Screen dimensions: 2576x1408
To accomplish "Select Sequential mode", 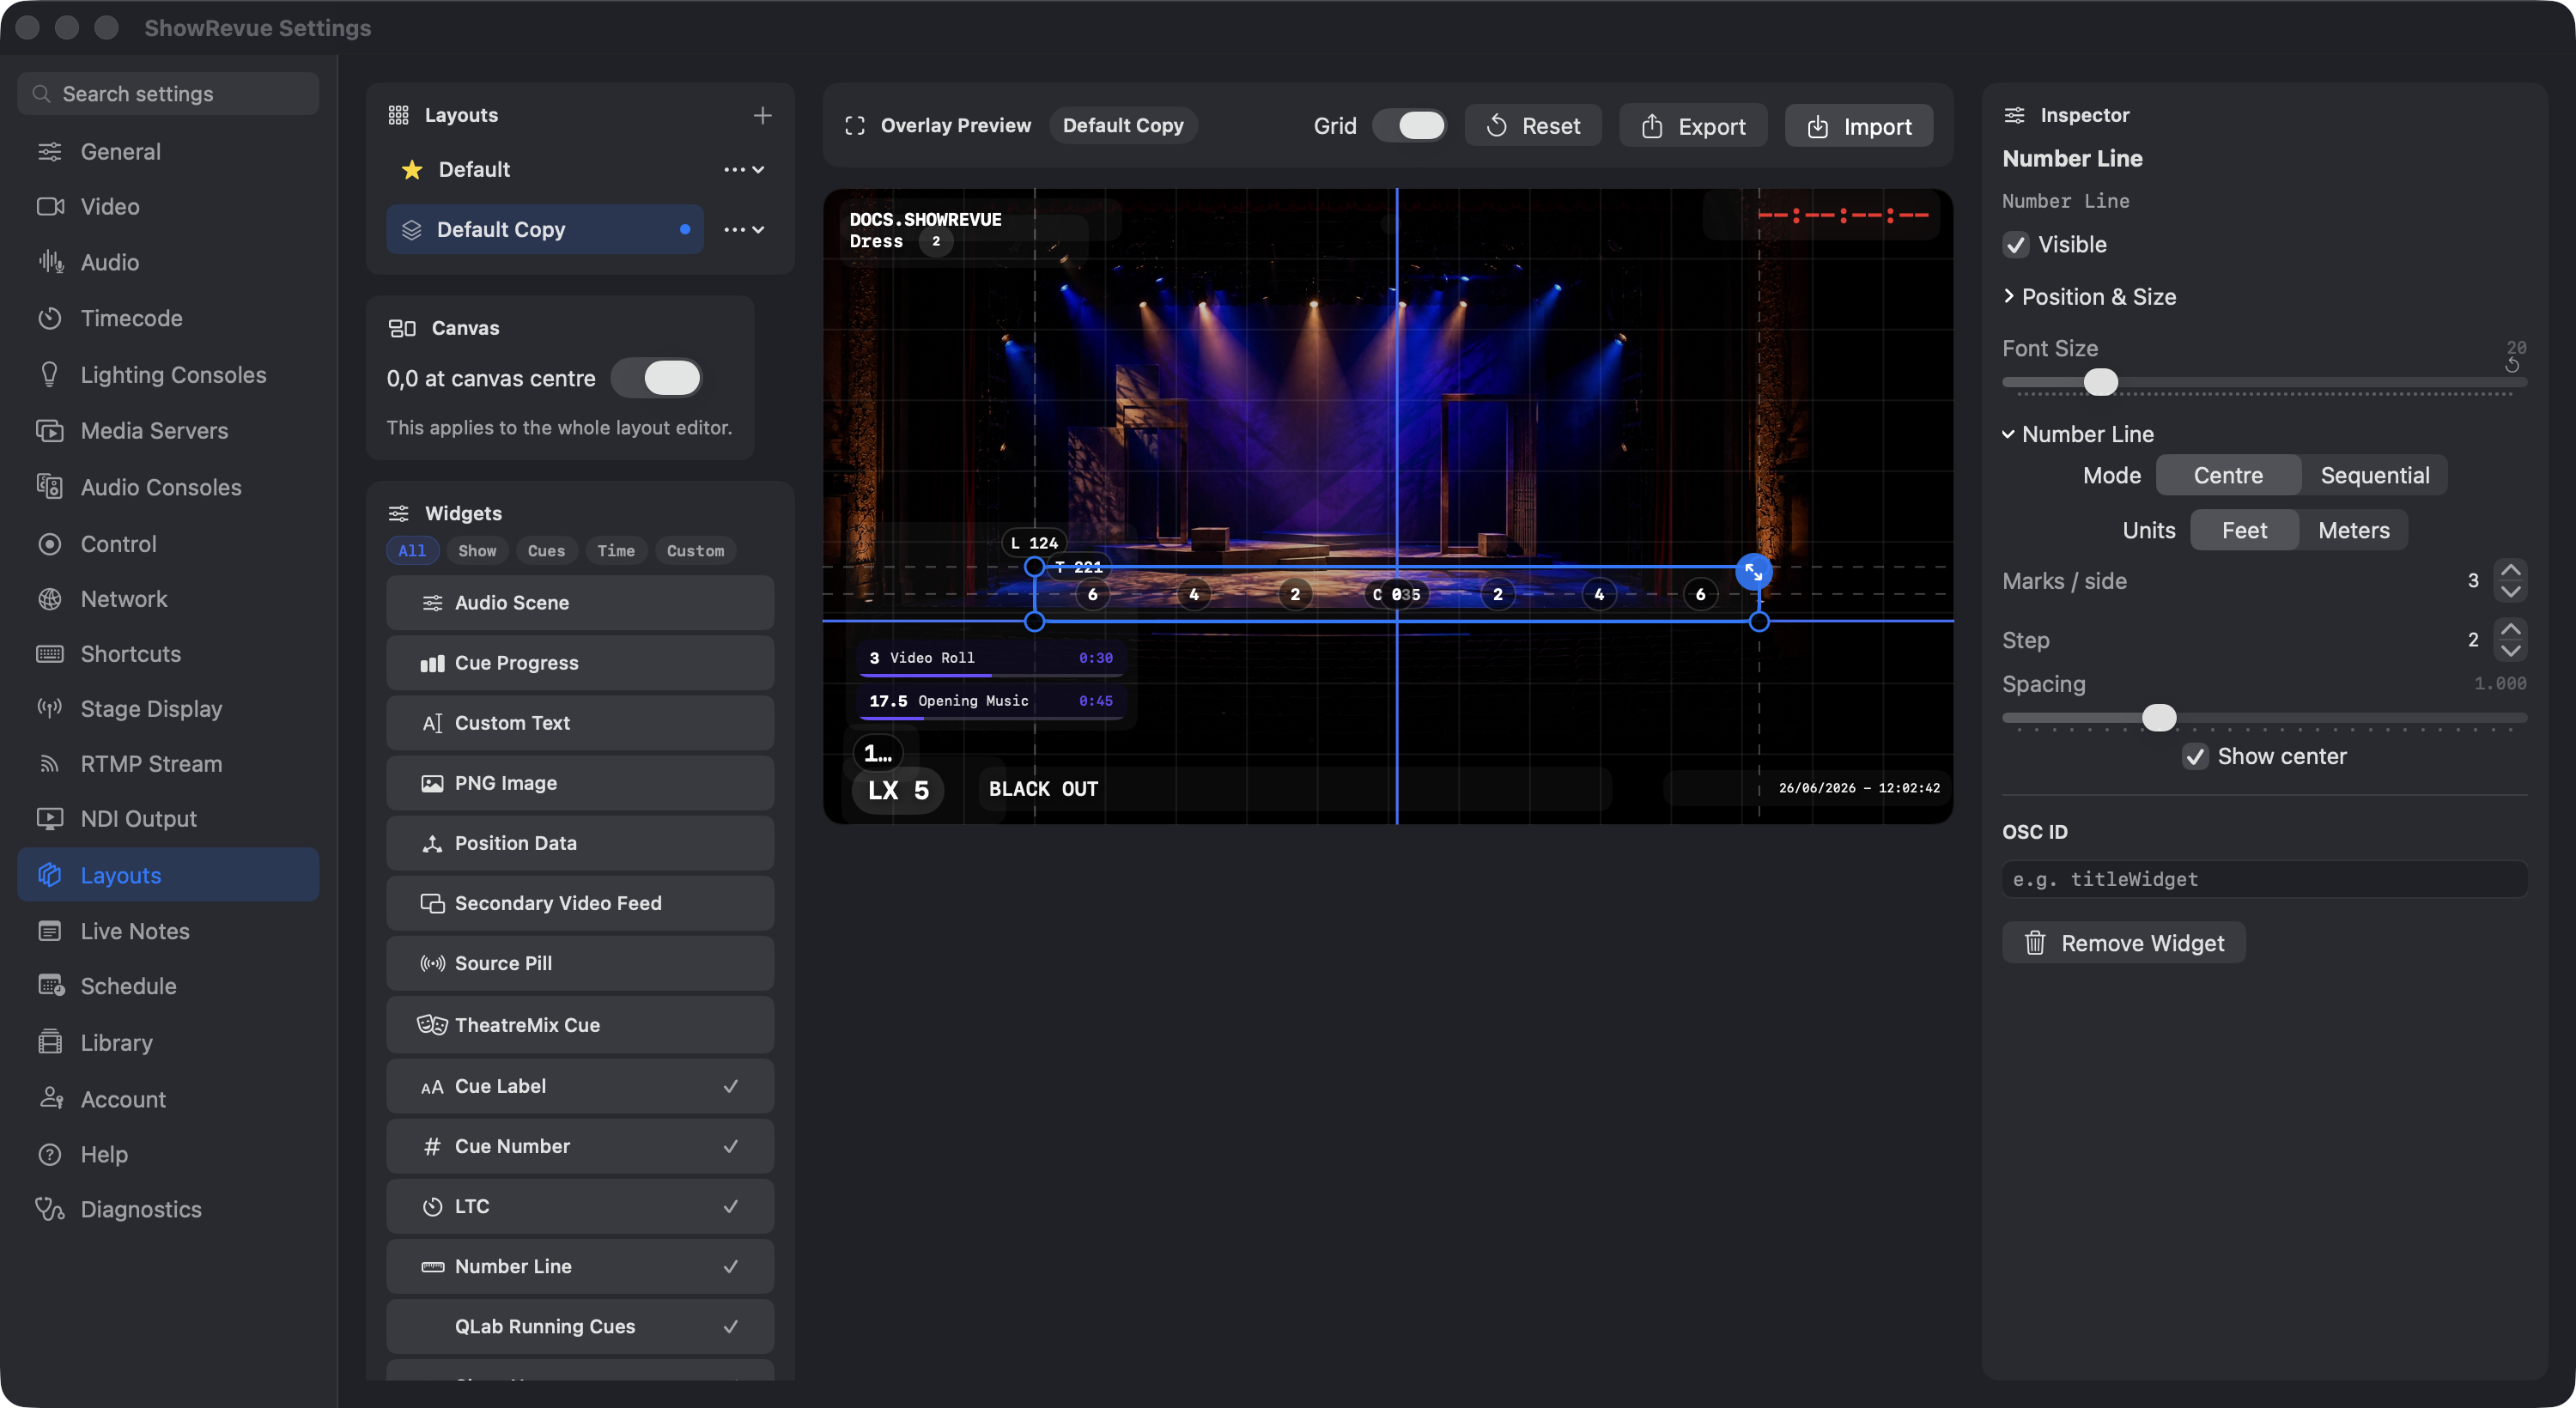I will [x=2374, y=476].
